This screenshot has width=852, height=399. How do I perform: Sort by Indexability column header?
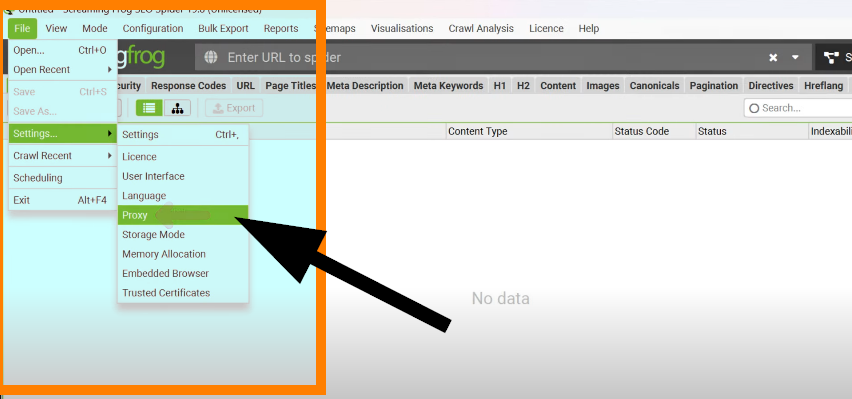coord(830,131)
